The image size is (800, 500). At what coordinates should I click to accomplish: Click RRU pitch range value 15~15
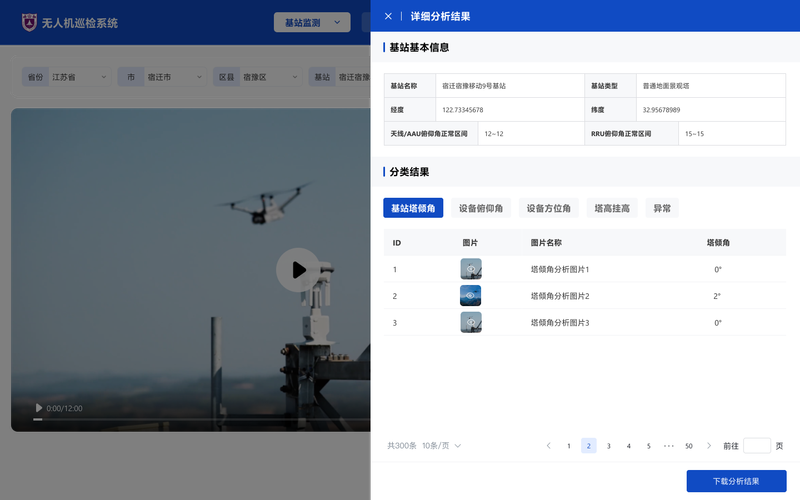(x=694, y=134)
